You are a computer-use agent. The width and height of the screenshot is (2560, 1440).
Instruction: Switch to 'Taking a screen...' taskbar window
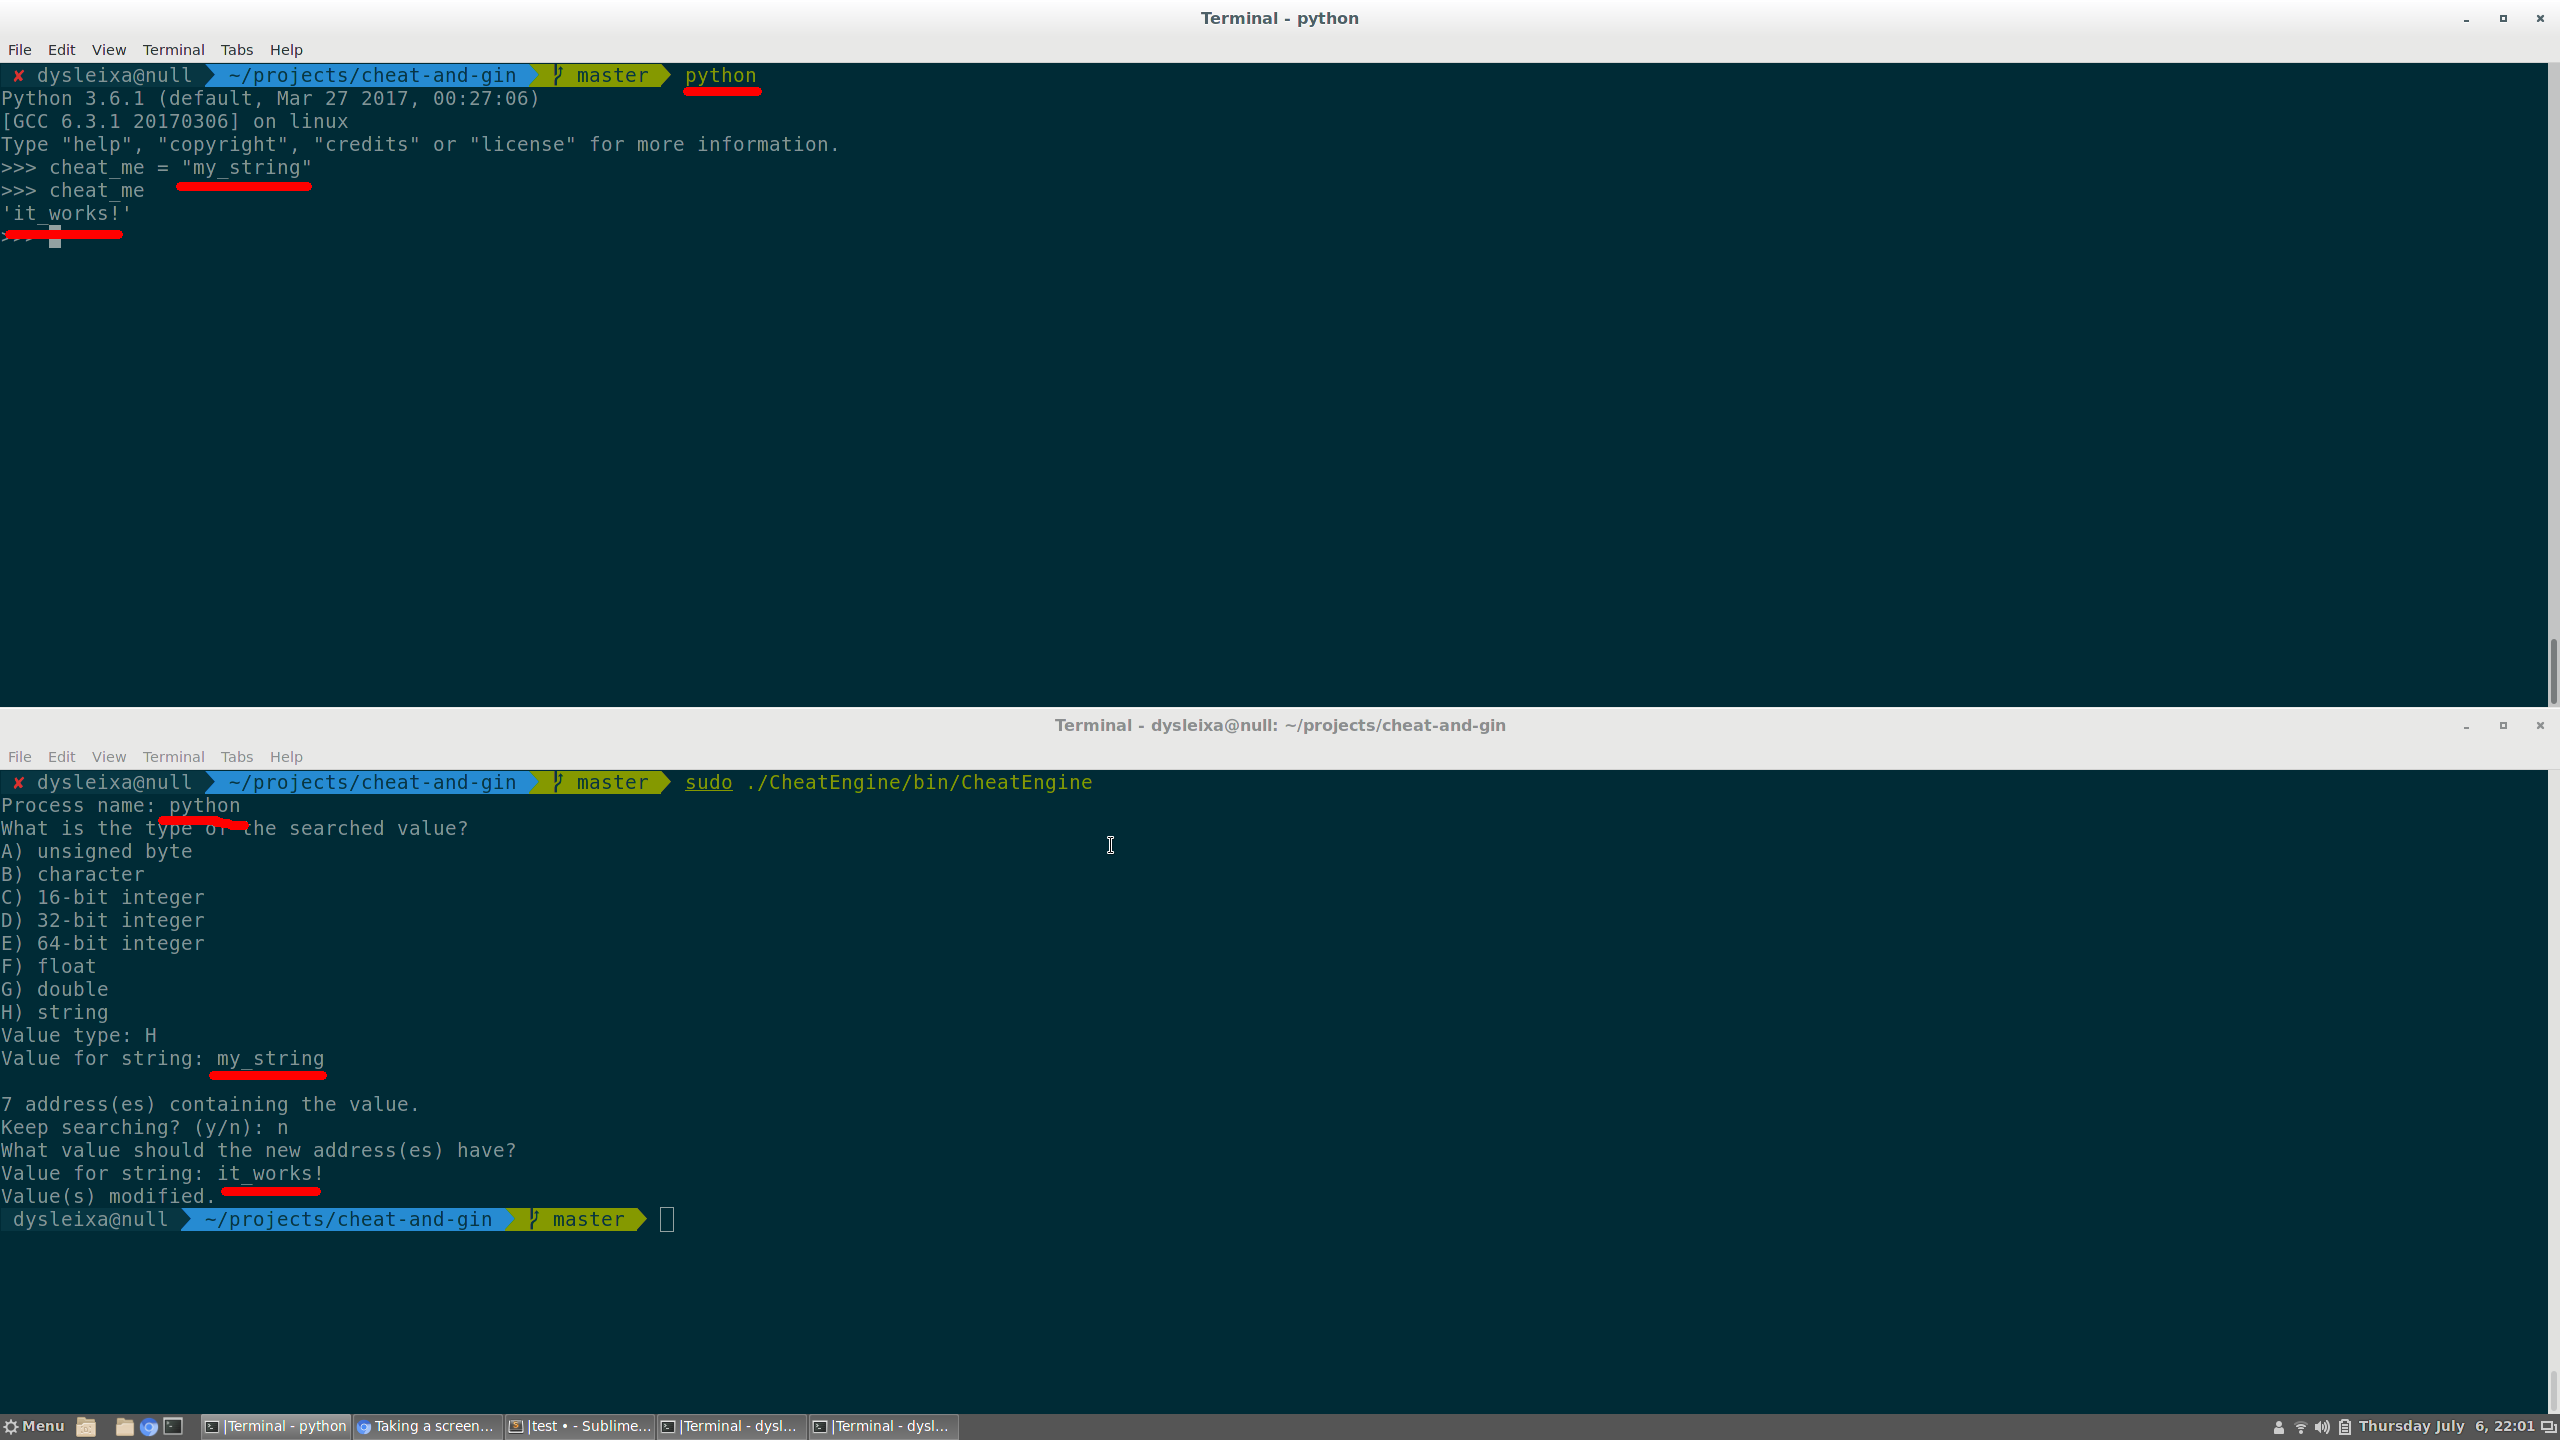426,1427
